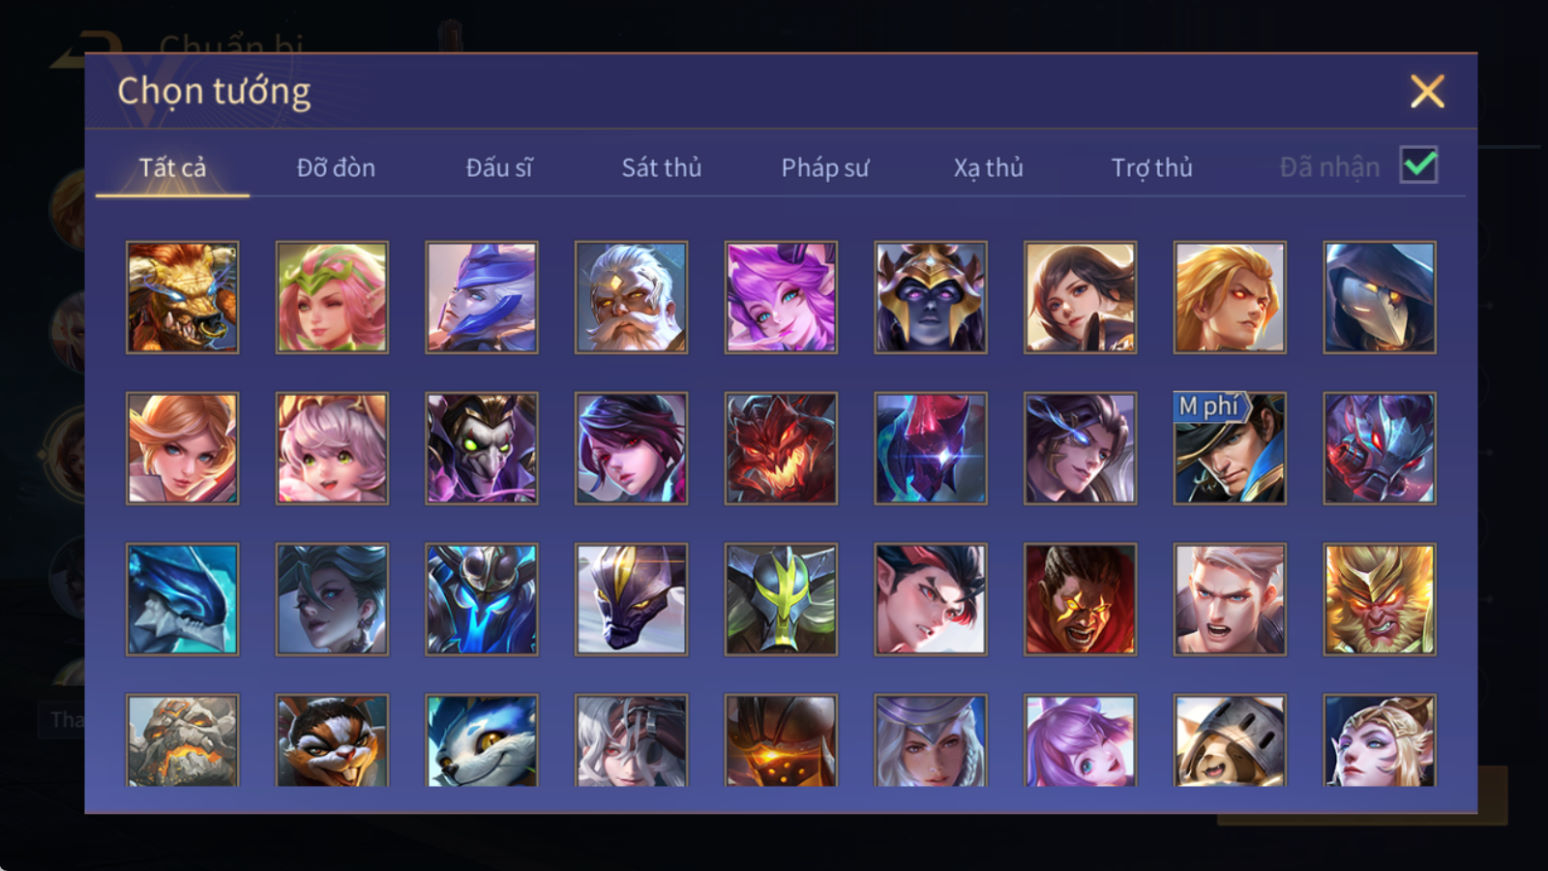Select the golden bull hero portrait
This screenshot has width=1548, height=871.
click(x=182, y=297)
